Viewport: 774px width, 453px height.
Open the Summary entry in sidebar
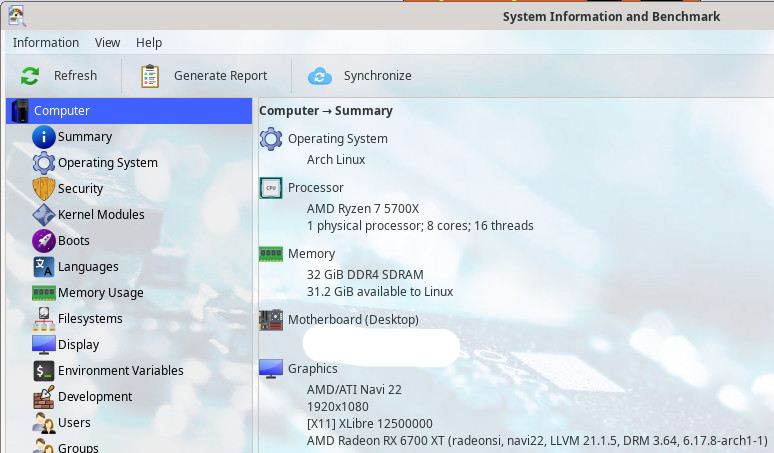pyautogui.click(x=85, y=137)
